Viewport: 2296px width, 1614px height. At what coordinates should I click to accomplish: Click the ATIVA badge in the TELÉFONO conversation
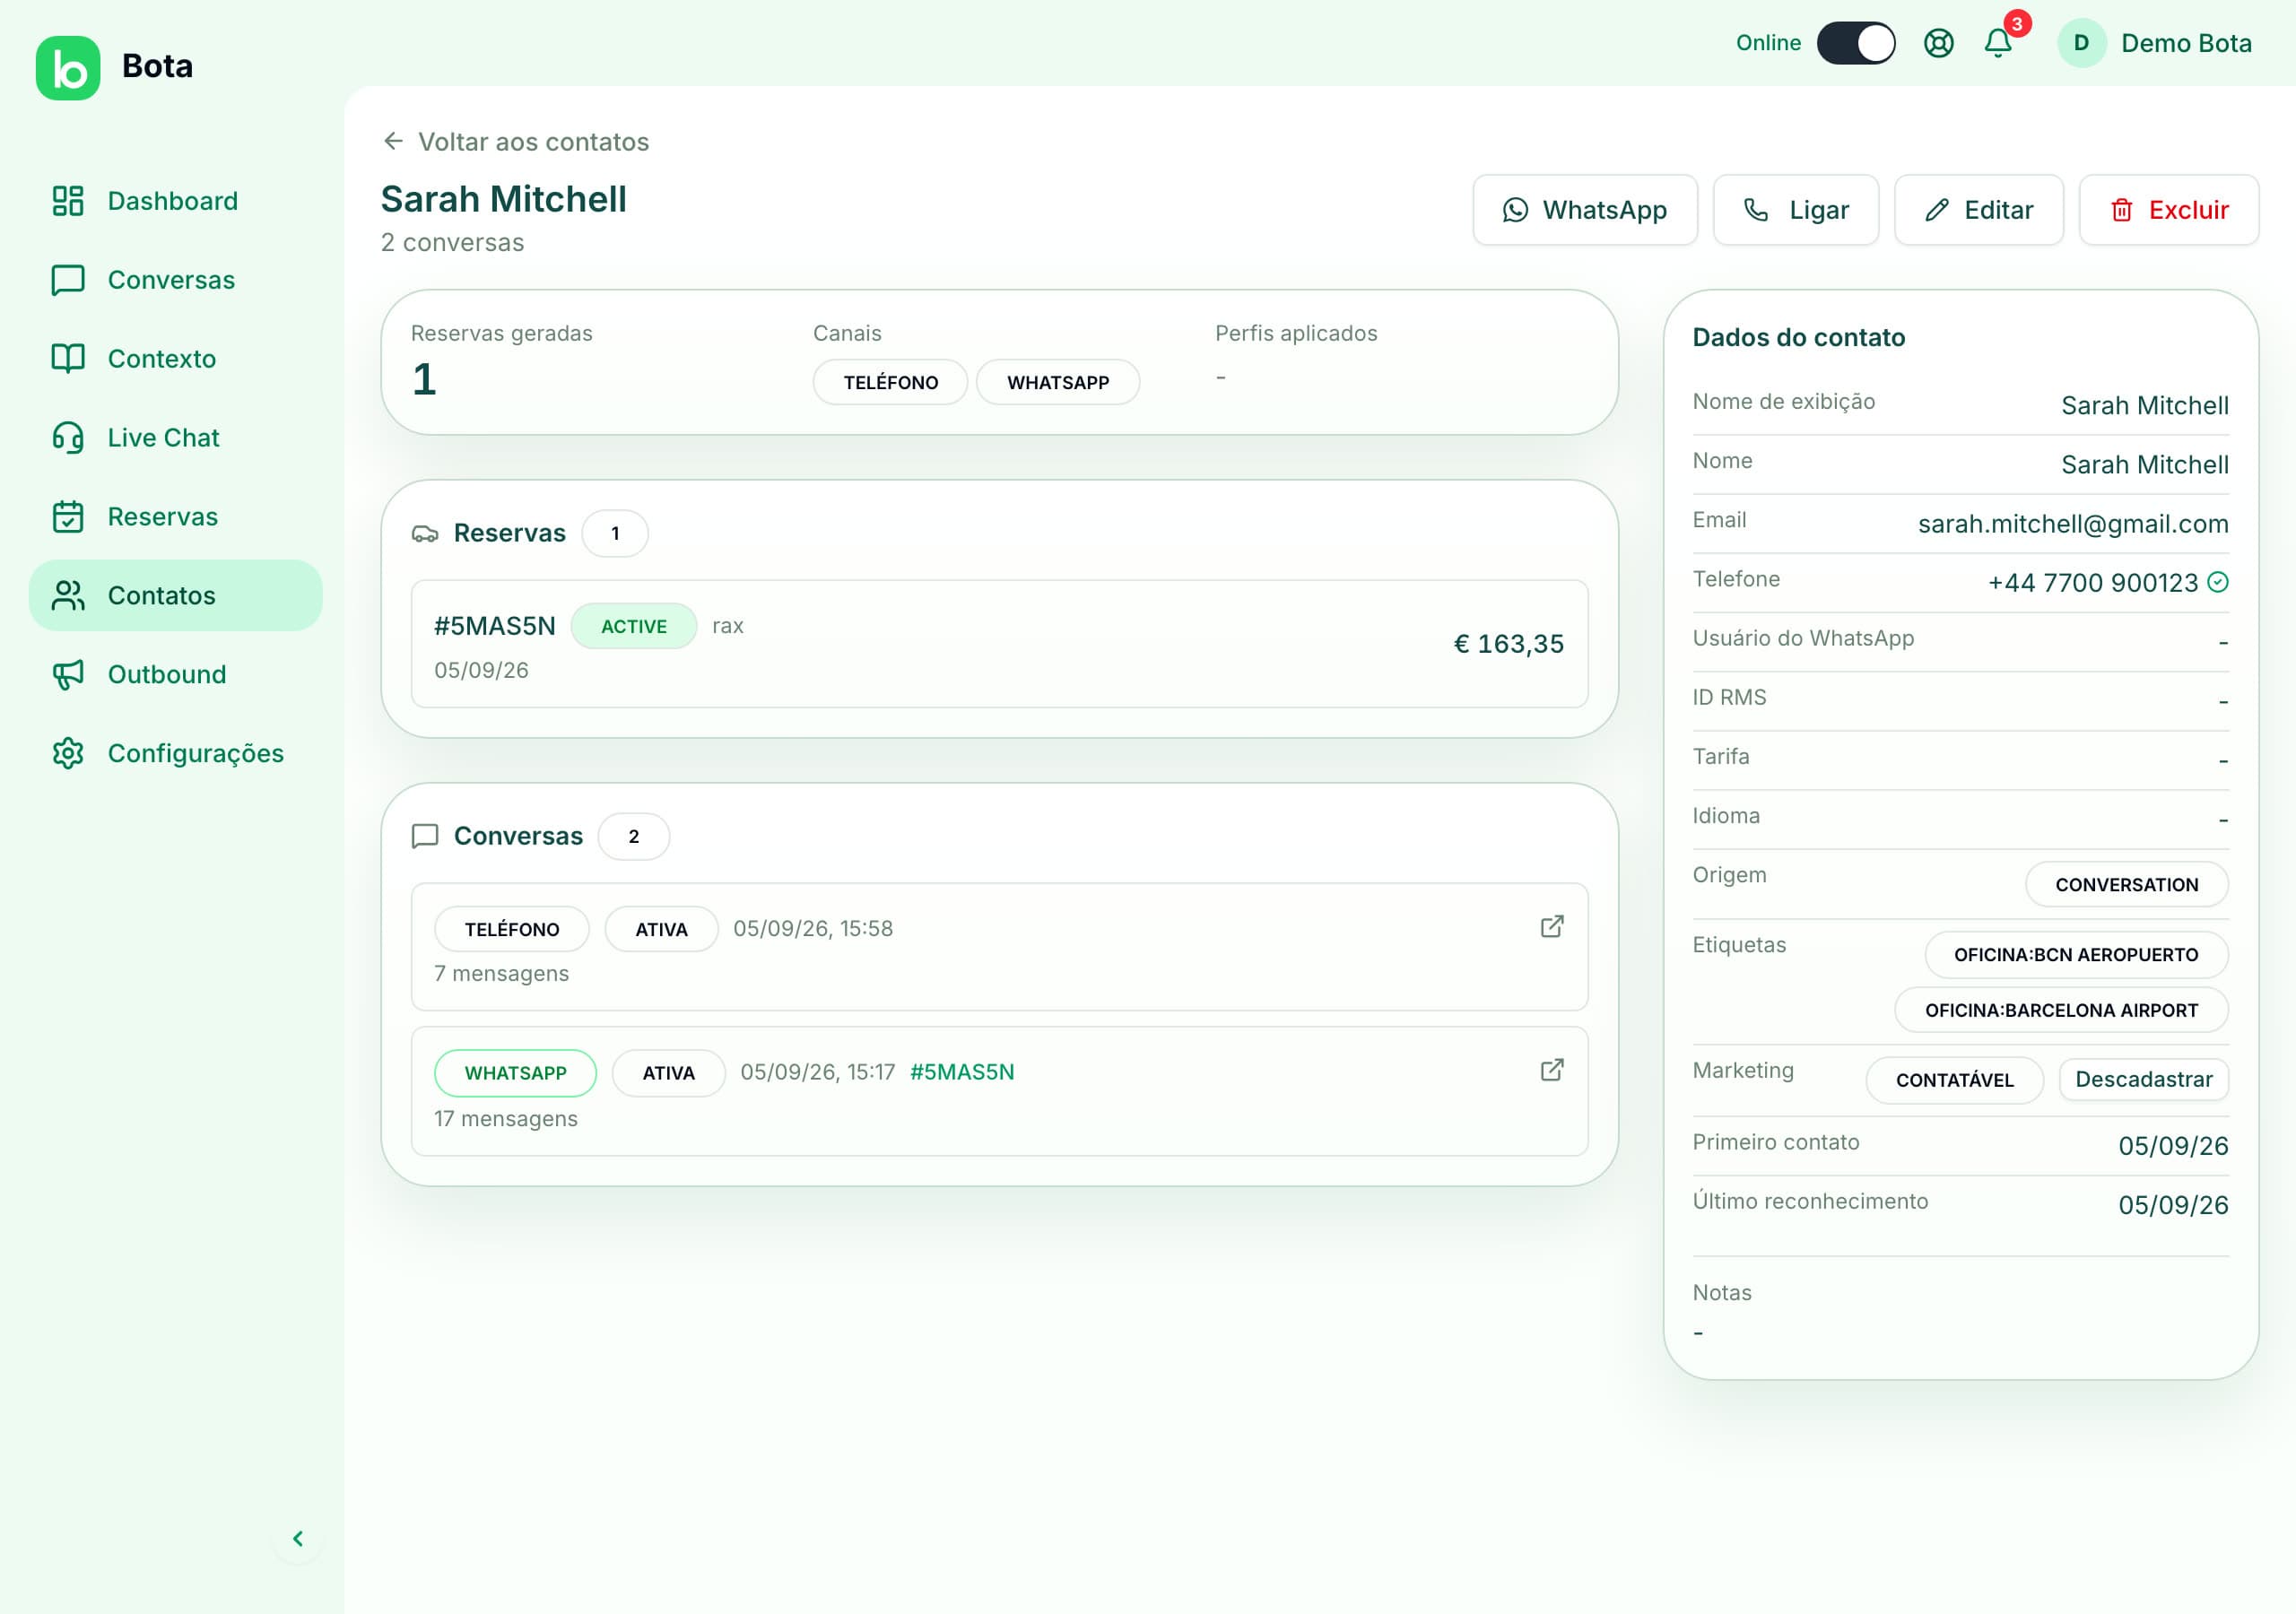click(x=662, y=930)
